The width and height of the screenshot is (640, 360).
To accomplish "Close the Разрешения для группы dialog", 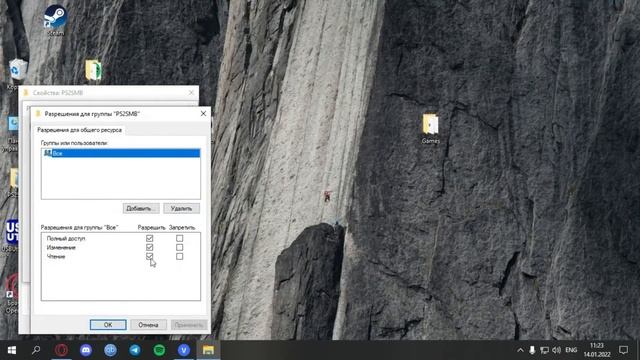I will click(x=203, y=113).
